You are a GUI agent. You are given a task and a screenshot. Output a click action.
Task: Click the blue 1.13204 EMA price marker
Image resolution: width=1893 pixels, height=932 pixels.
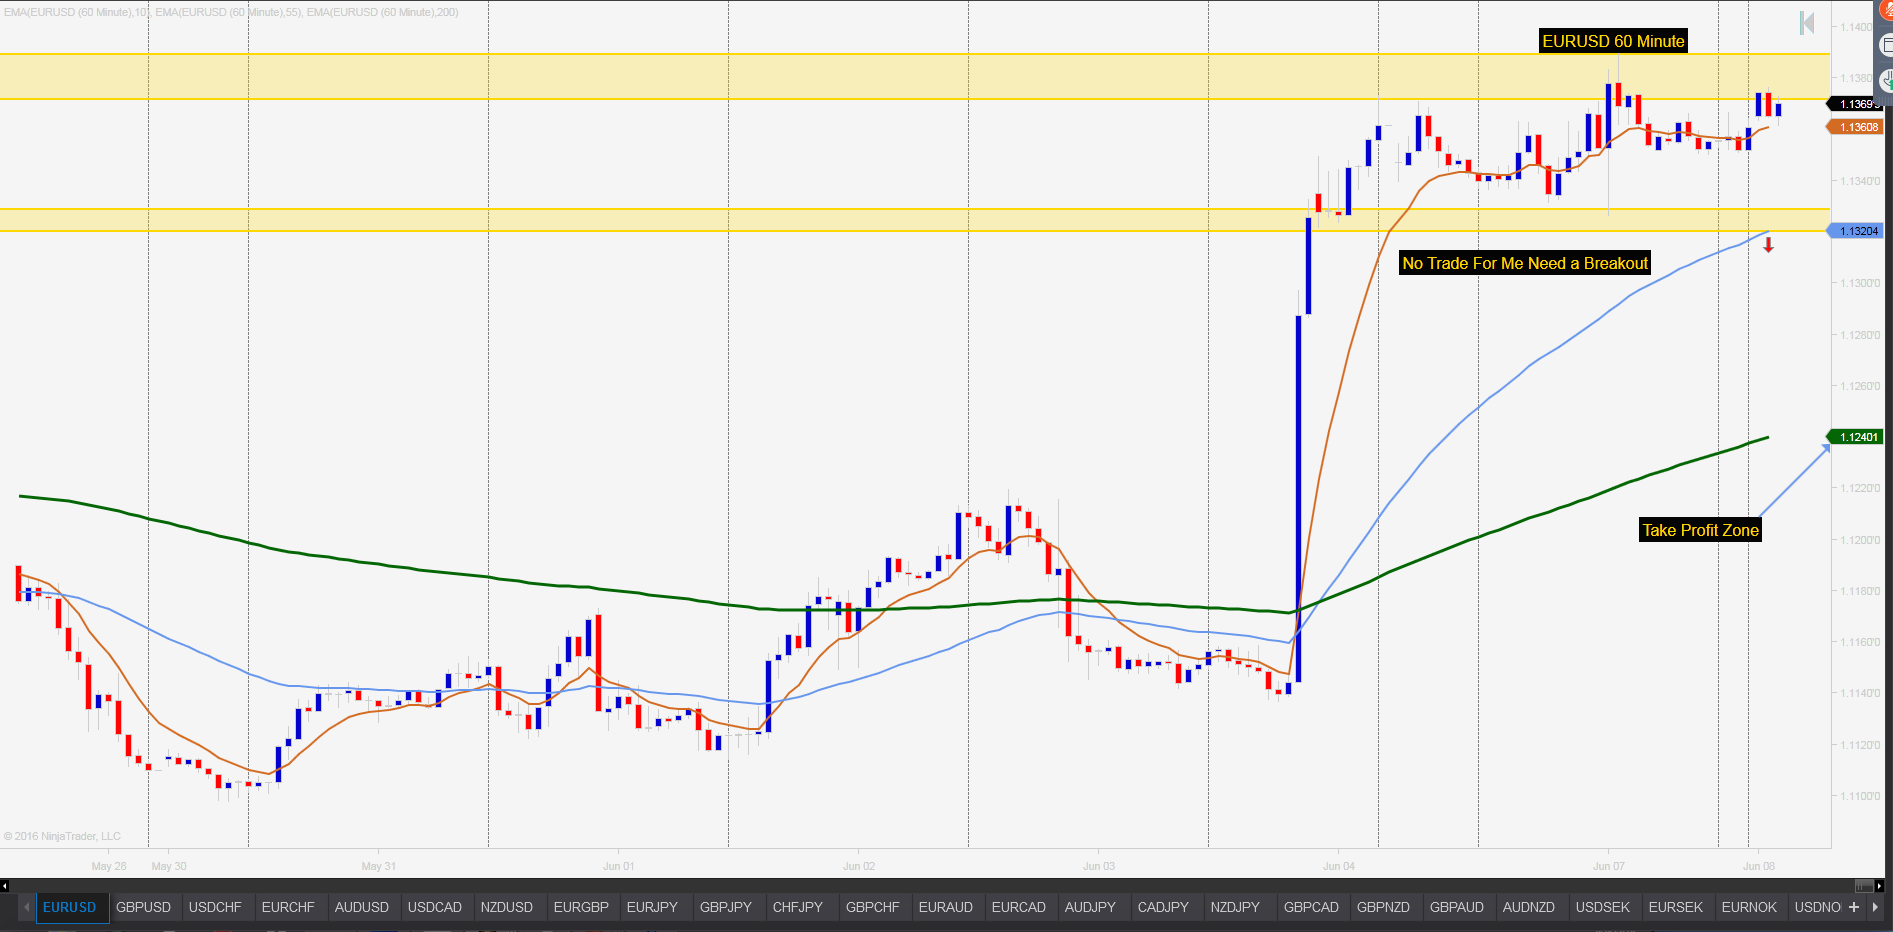point(1856,231)
